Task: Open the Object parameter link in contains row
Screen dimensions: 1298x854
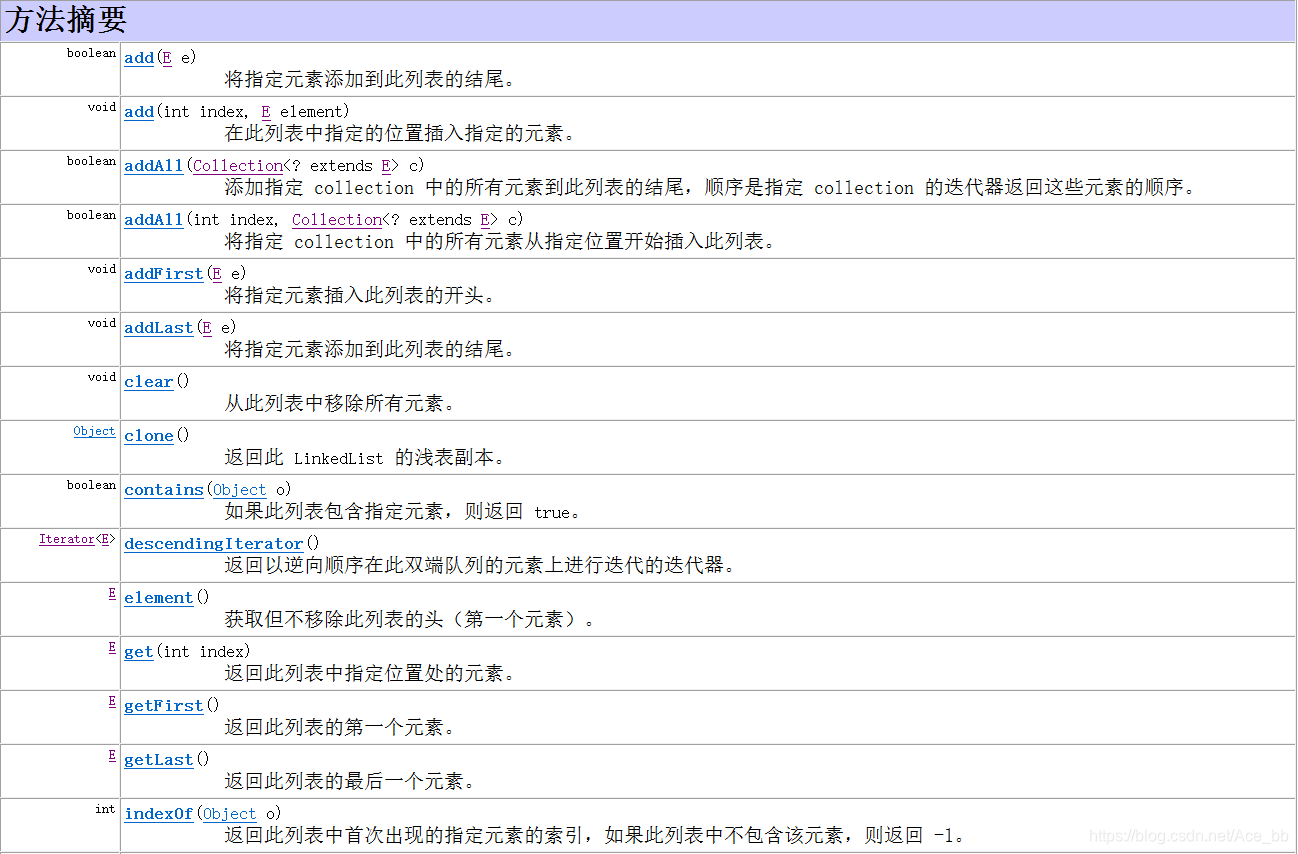Action: 240,490
